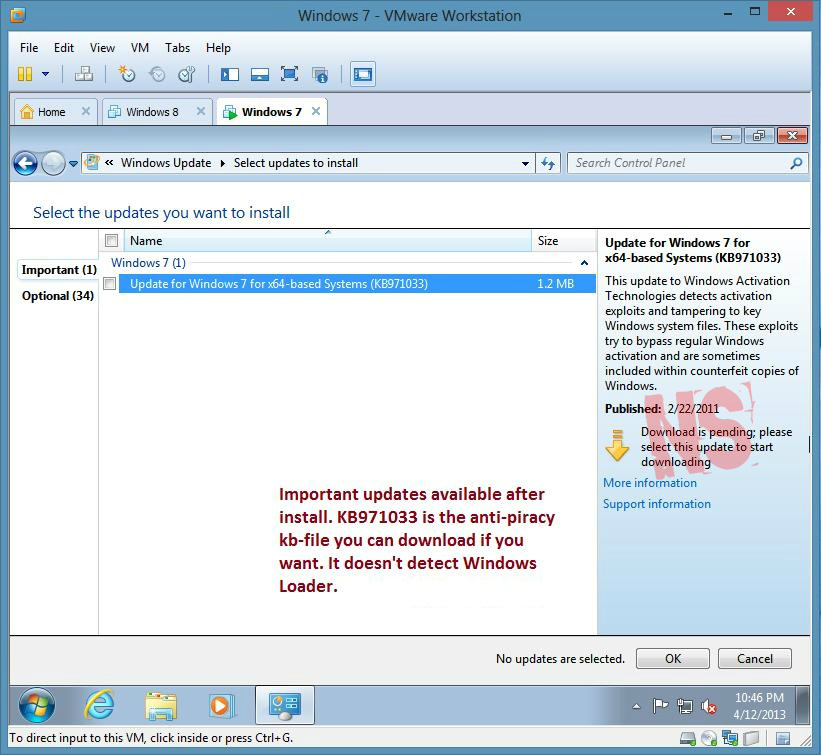Click the Cancel button
821x755 pixels.
[x=755, y=659]
